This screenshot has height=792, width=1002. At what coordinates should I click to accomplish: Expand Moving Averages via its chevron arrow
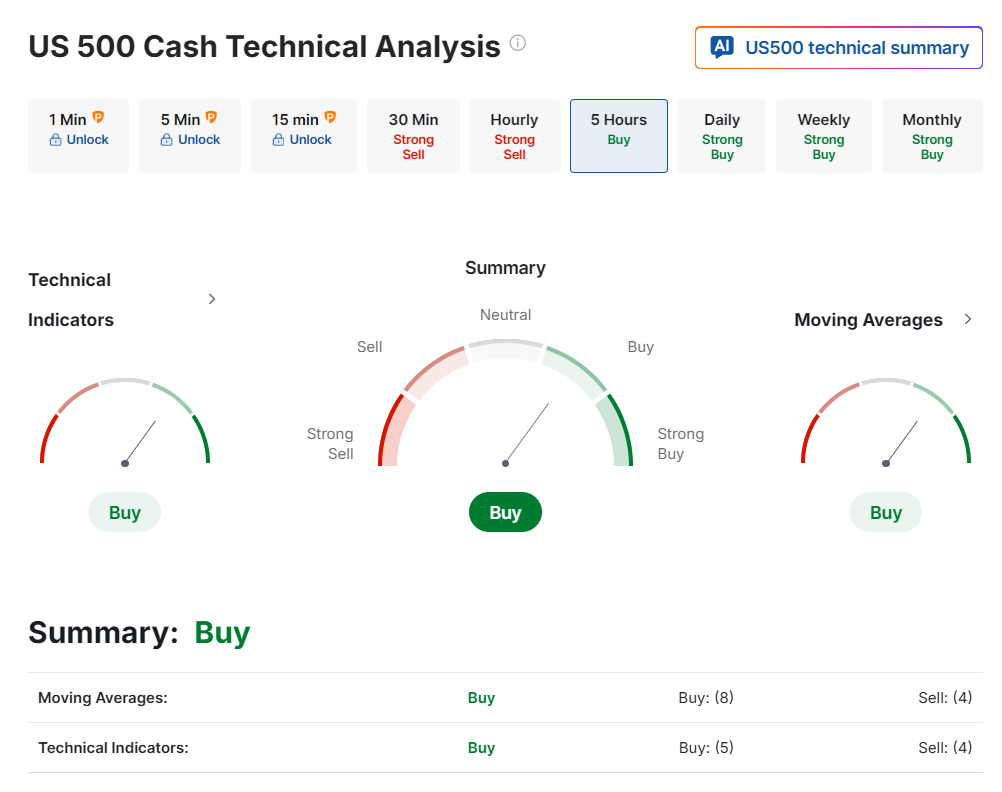[968, 319]
